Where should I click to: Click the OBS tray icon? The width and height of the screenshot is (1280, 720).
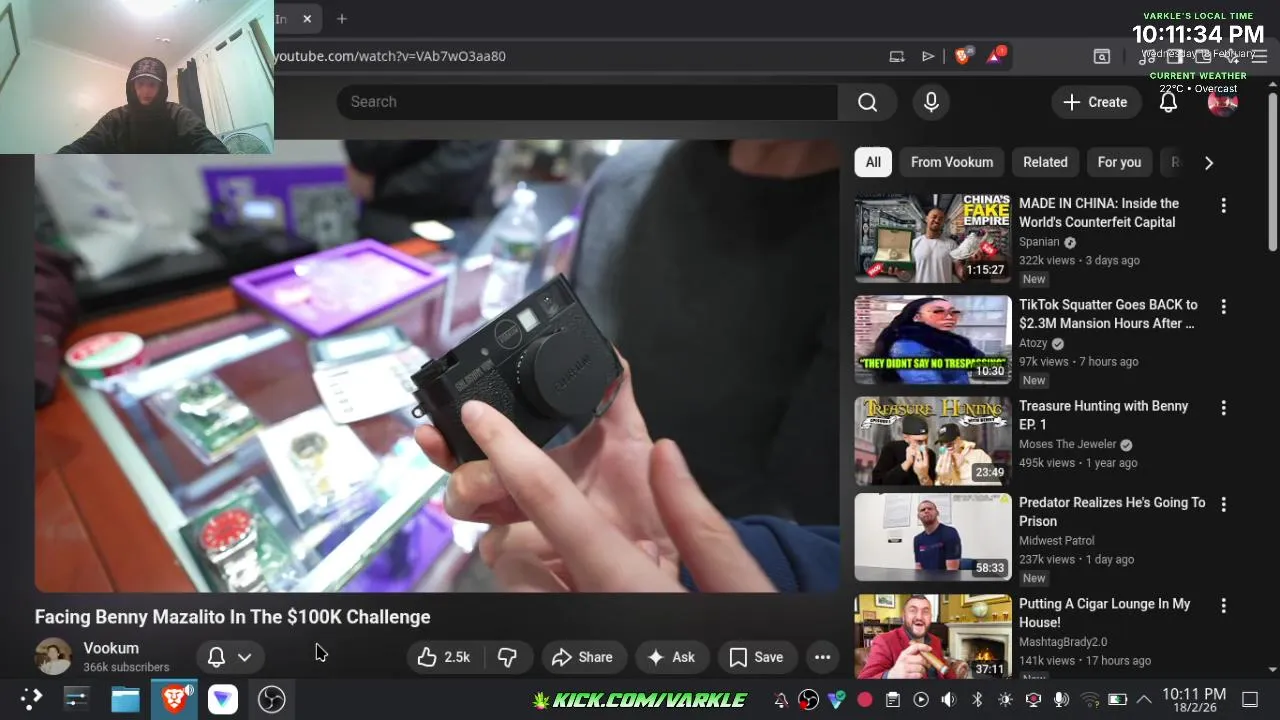pos(809,699)
